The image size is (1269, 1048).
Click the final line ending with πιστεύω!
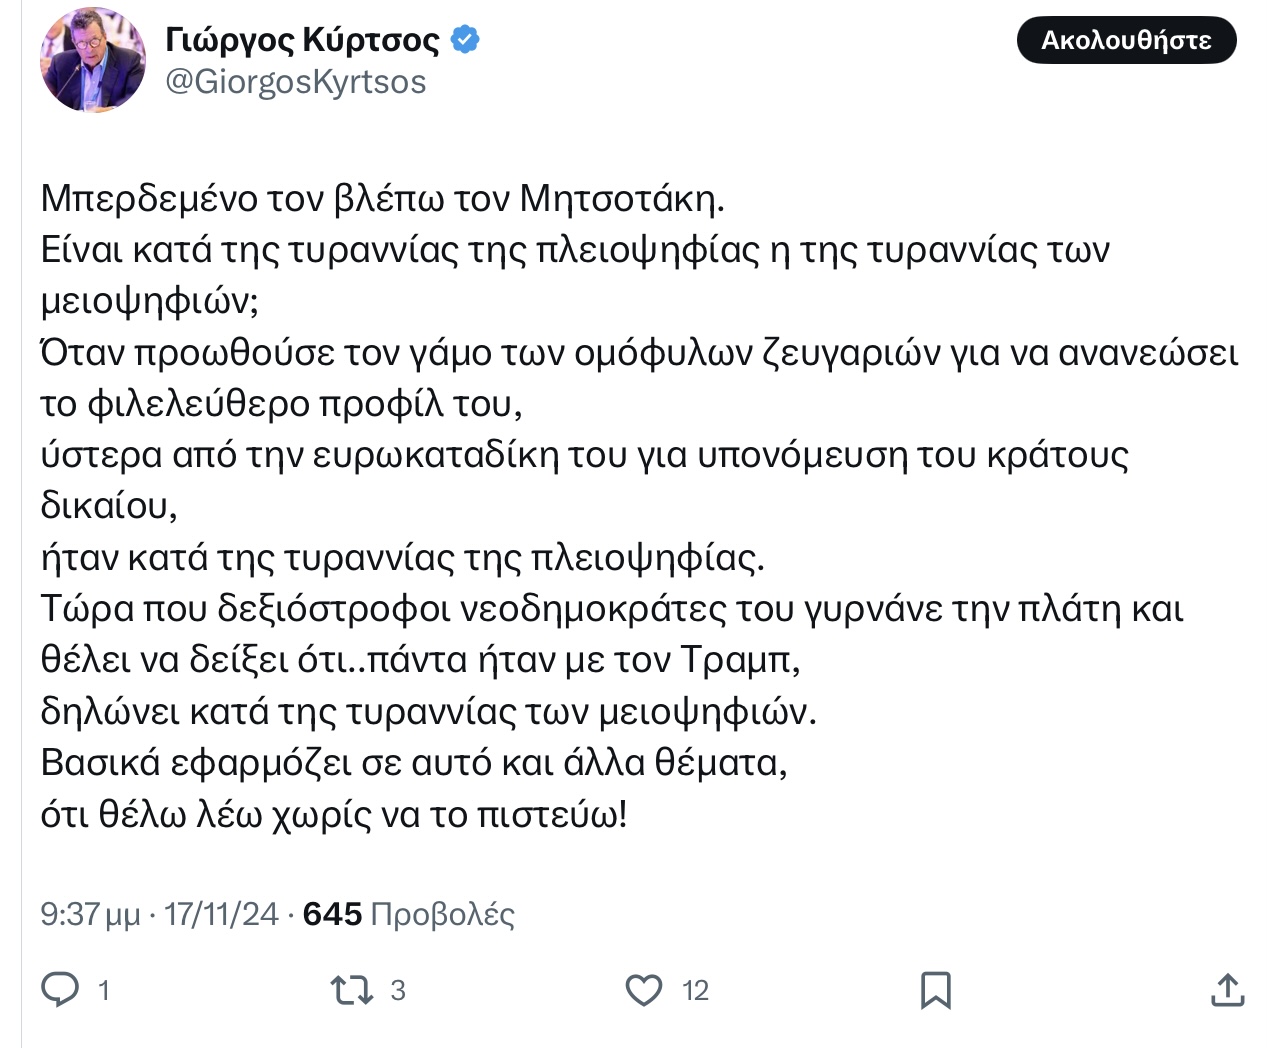point(334,815)
